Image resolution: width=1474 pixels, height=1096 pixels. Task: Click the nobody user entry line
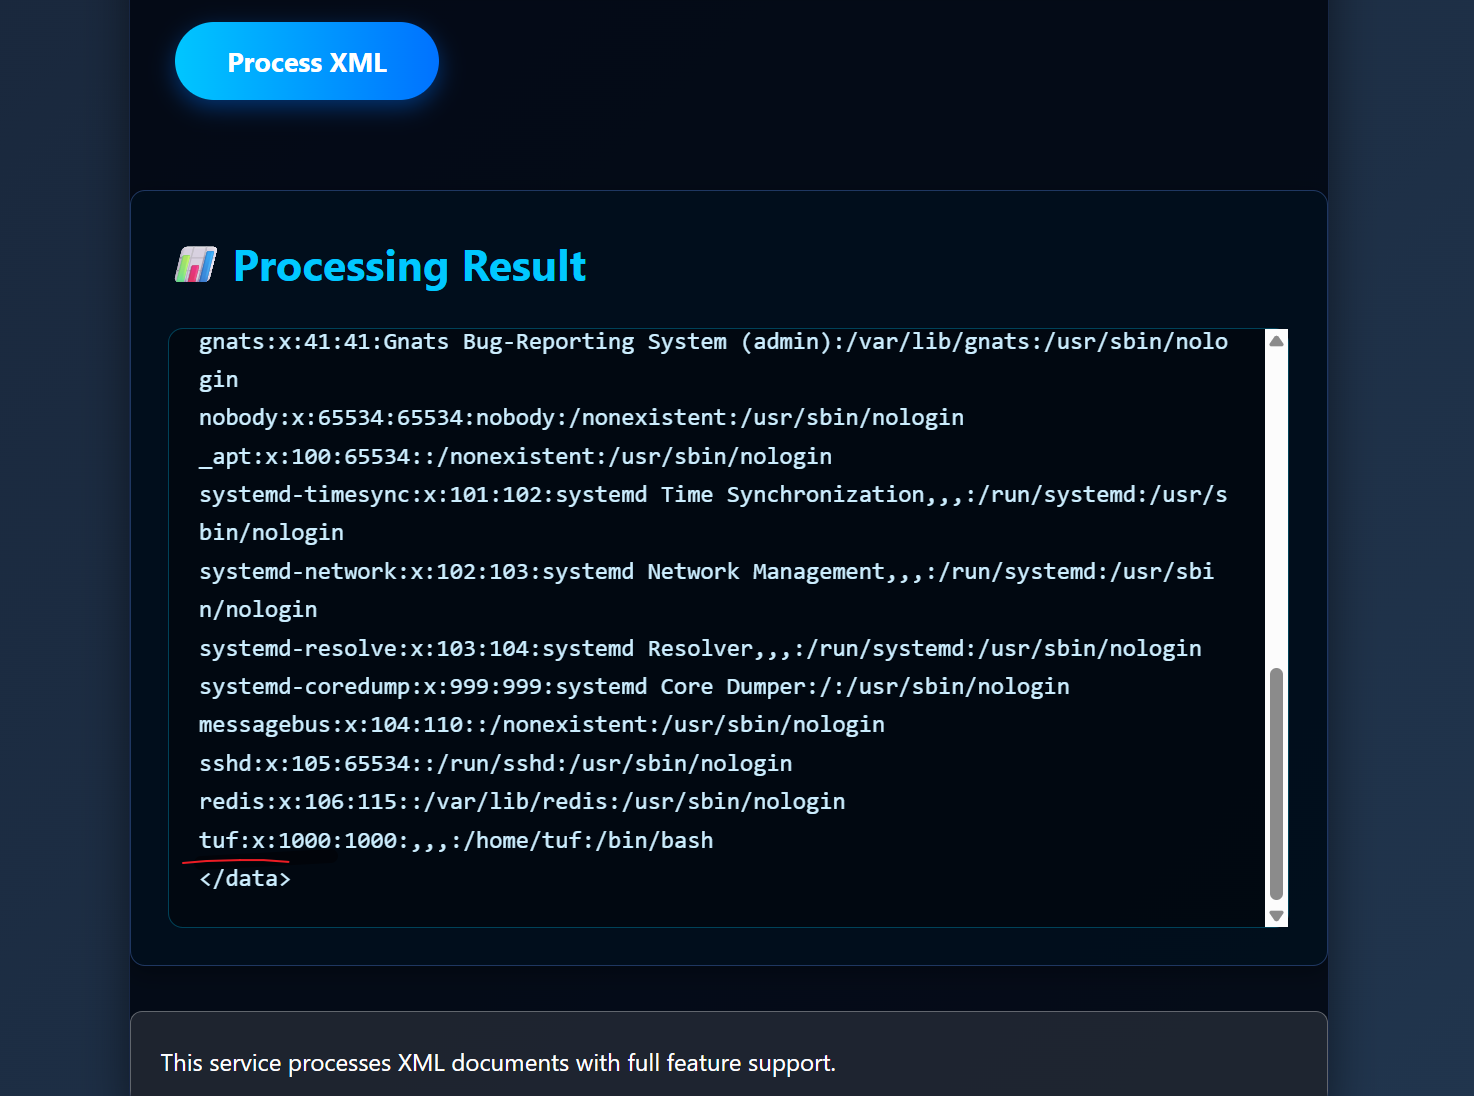point(581,418)
